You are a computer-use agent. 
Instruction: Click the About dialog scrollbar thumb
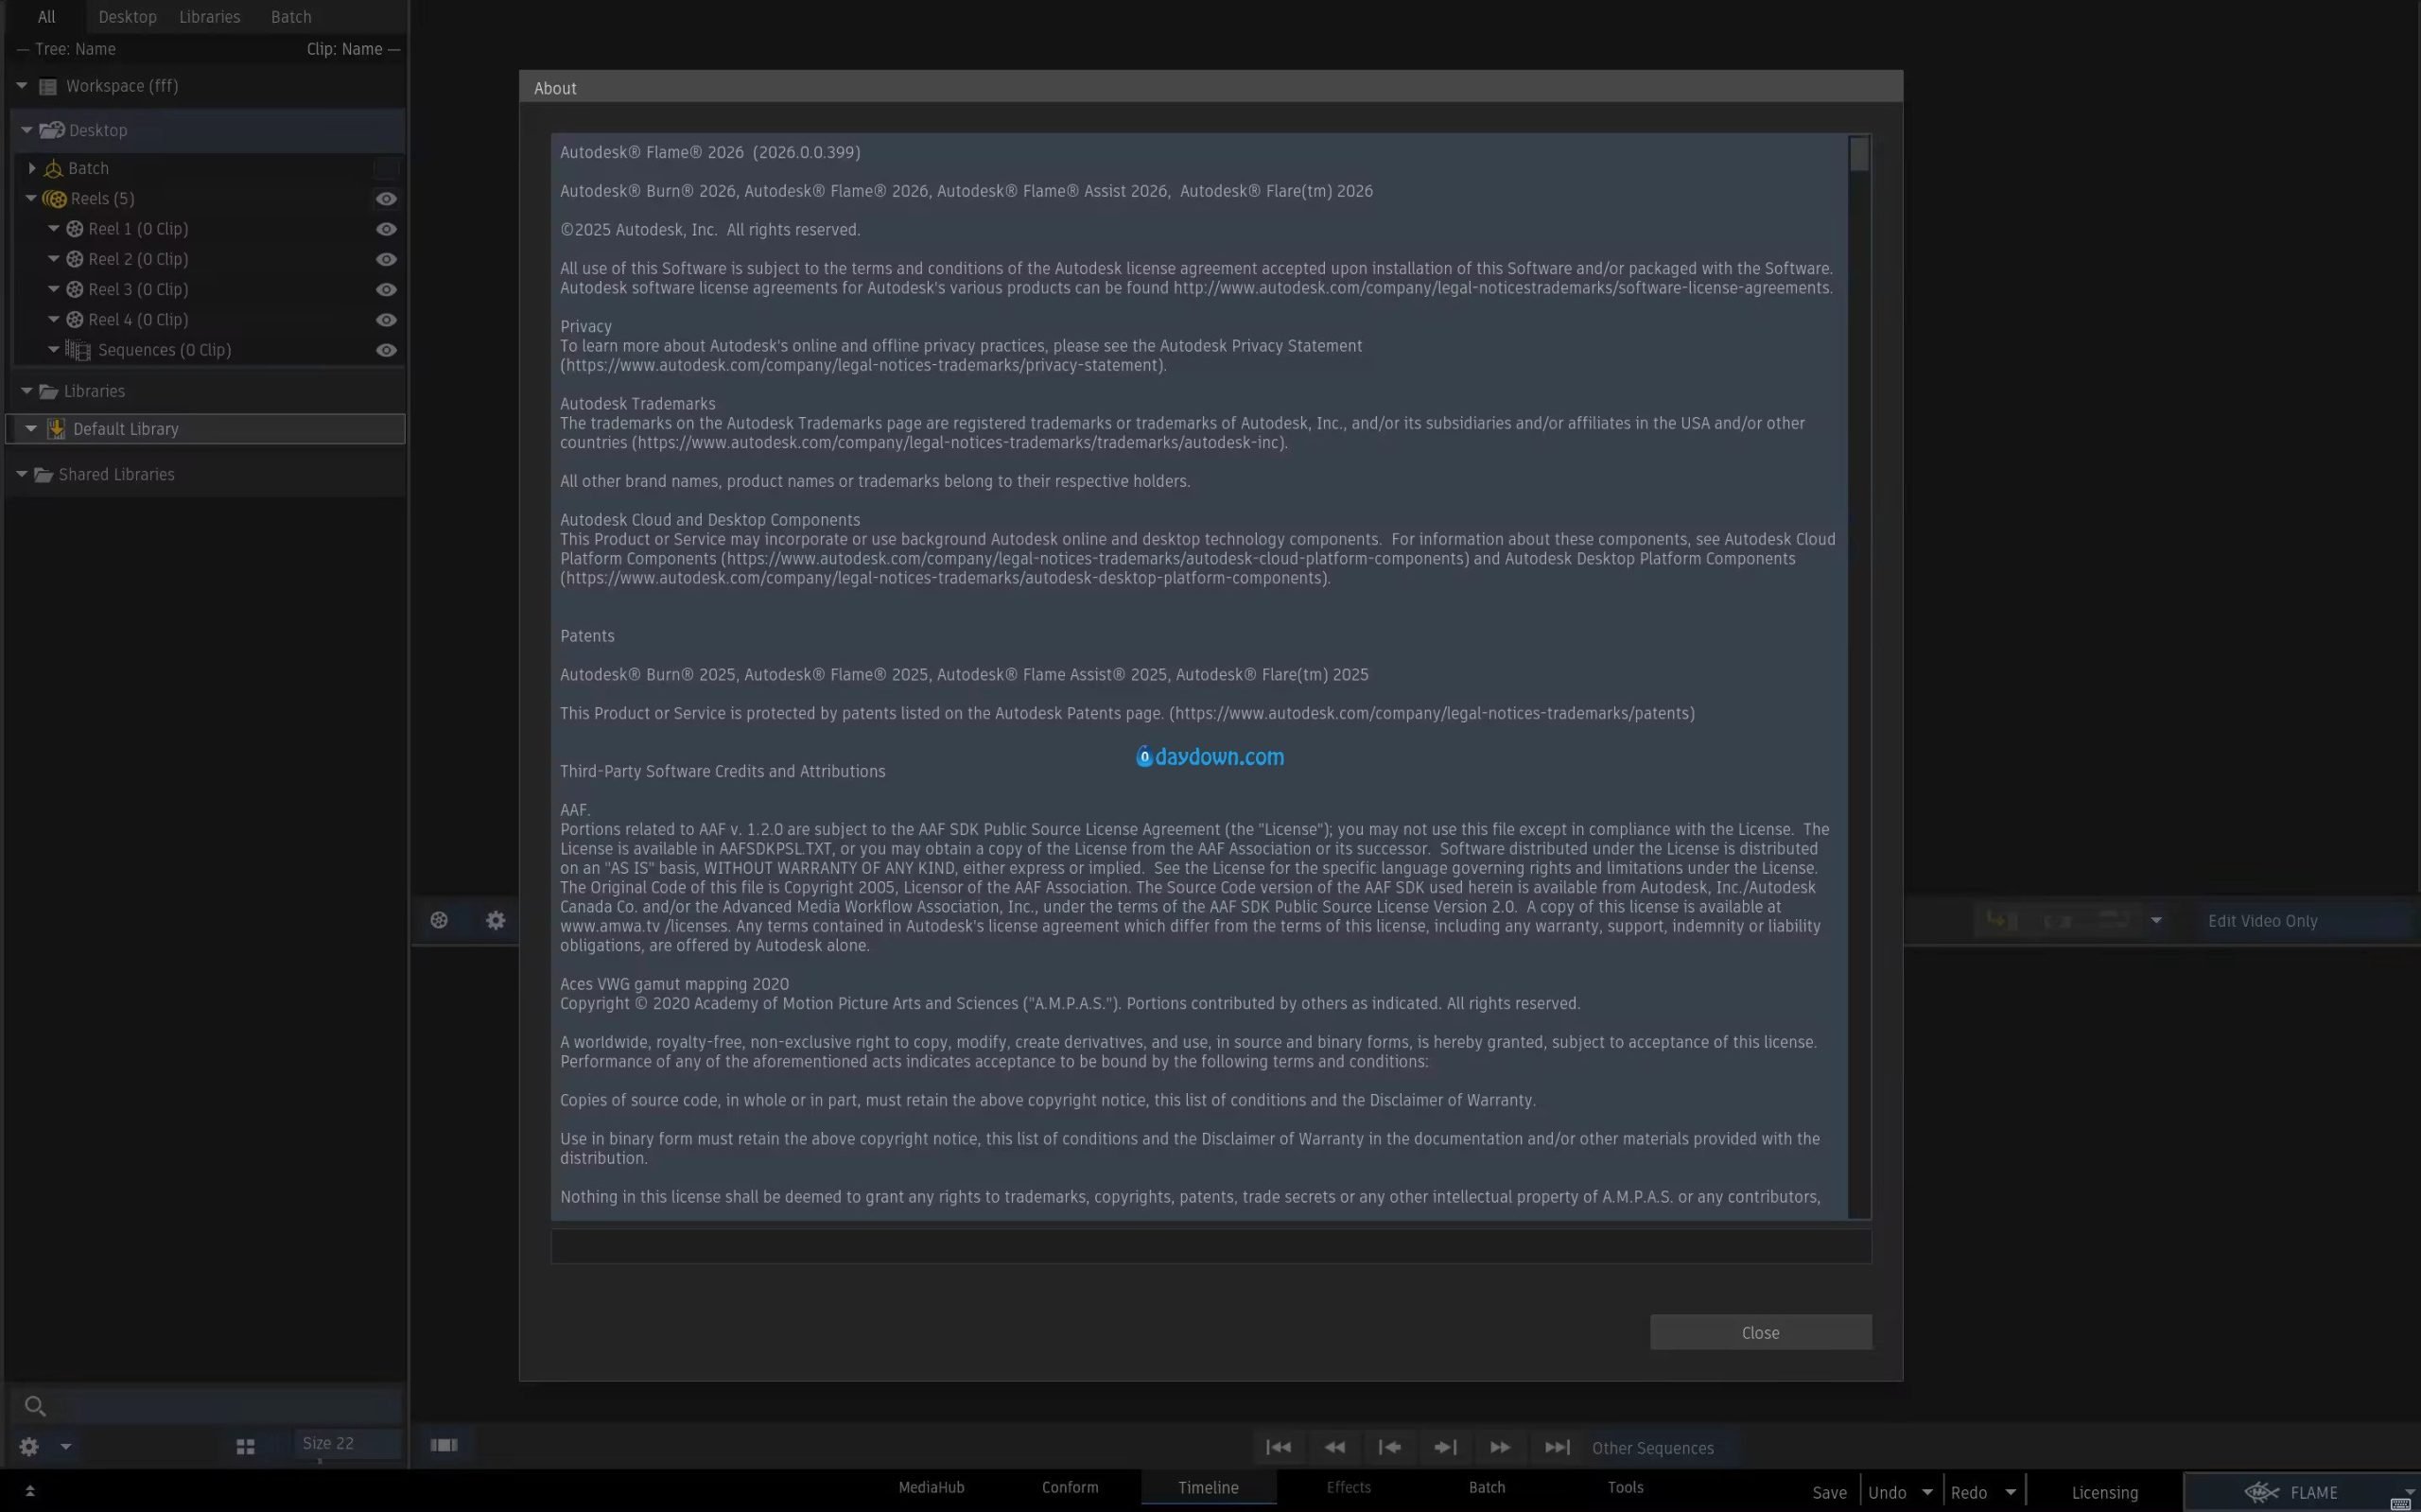click(x=1859, y=154)
